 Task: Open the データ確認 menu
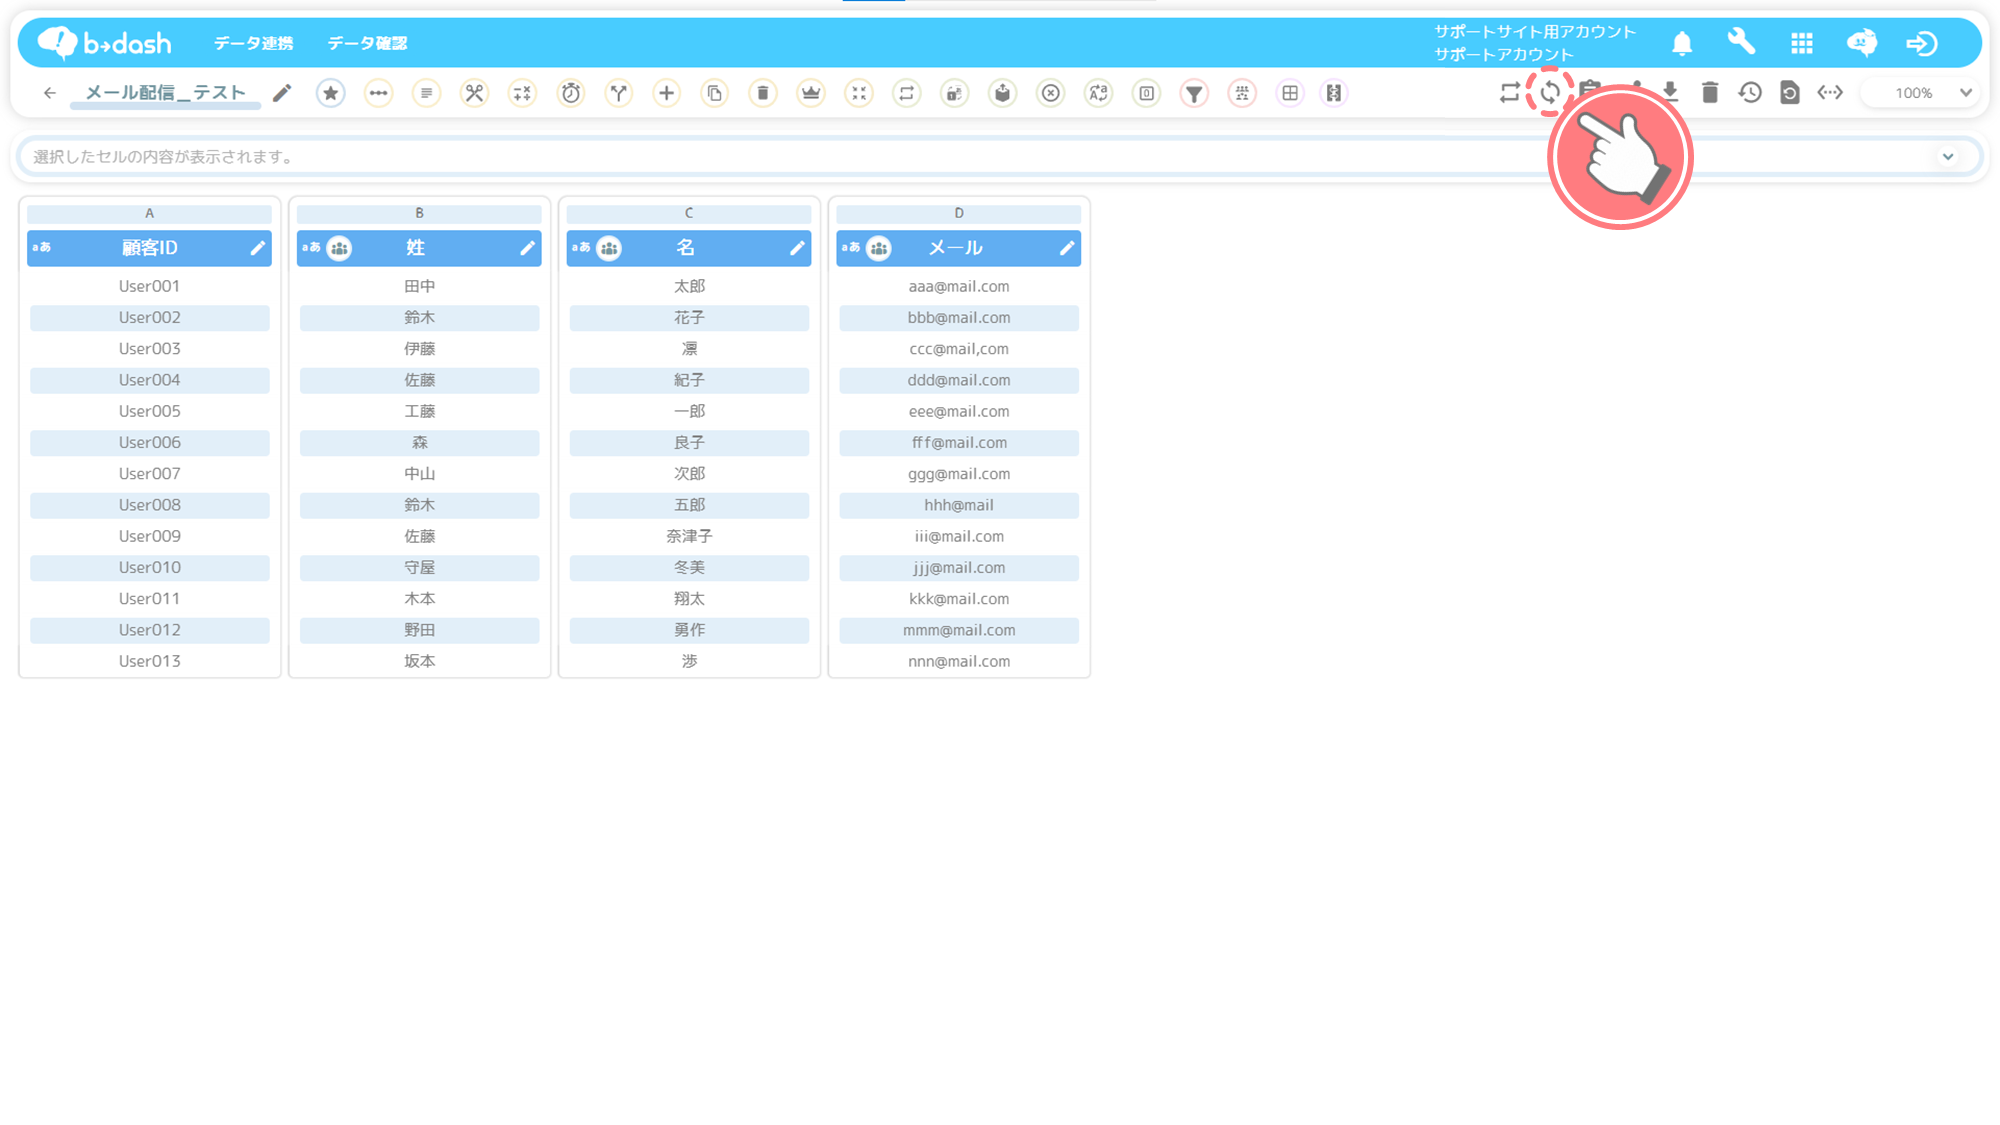(367, 43)
